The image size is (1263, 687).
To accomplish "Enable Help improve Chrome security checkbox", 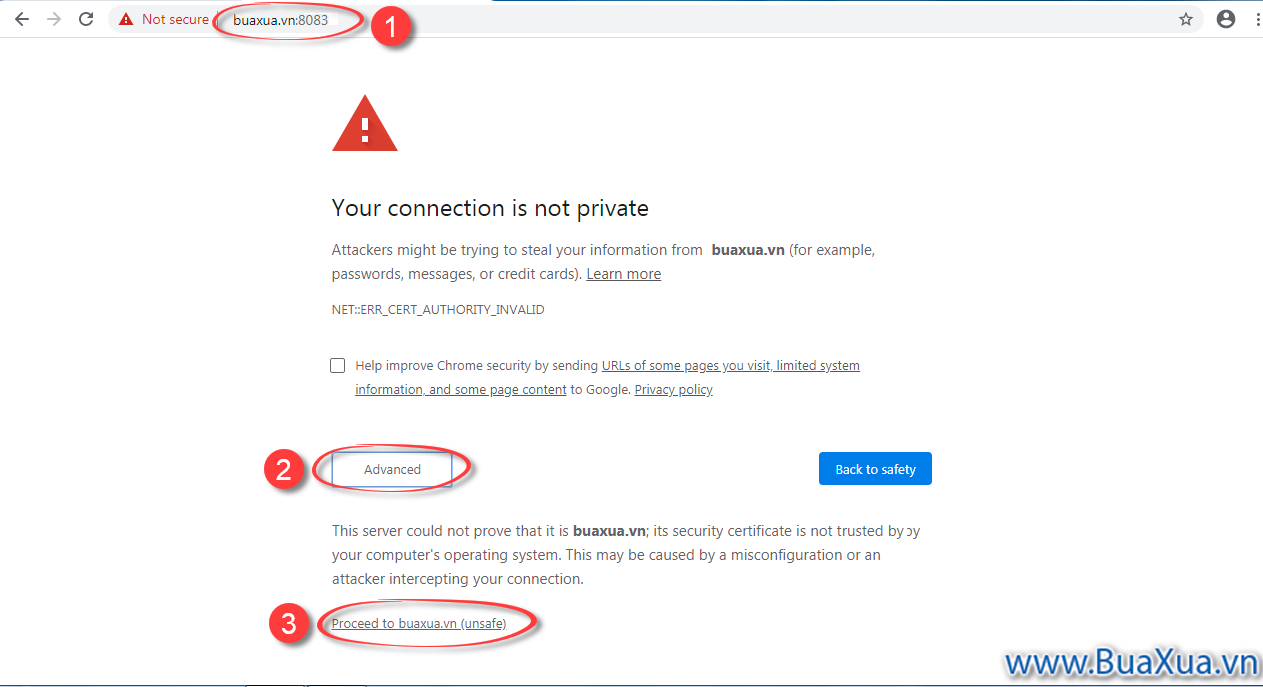I will [338, 366].
